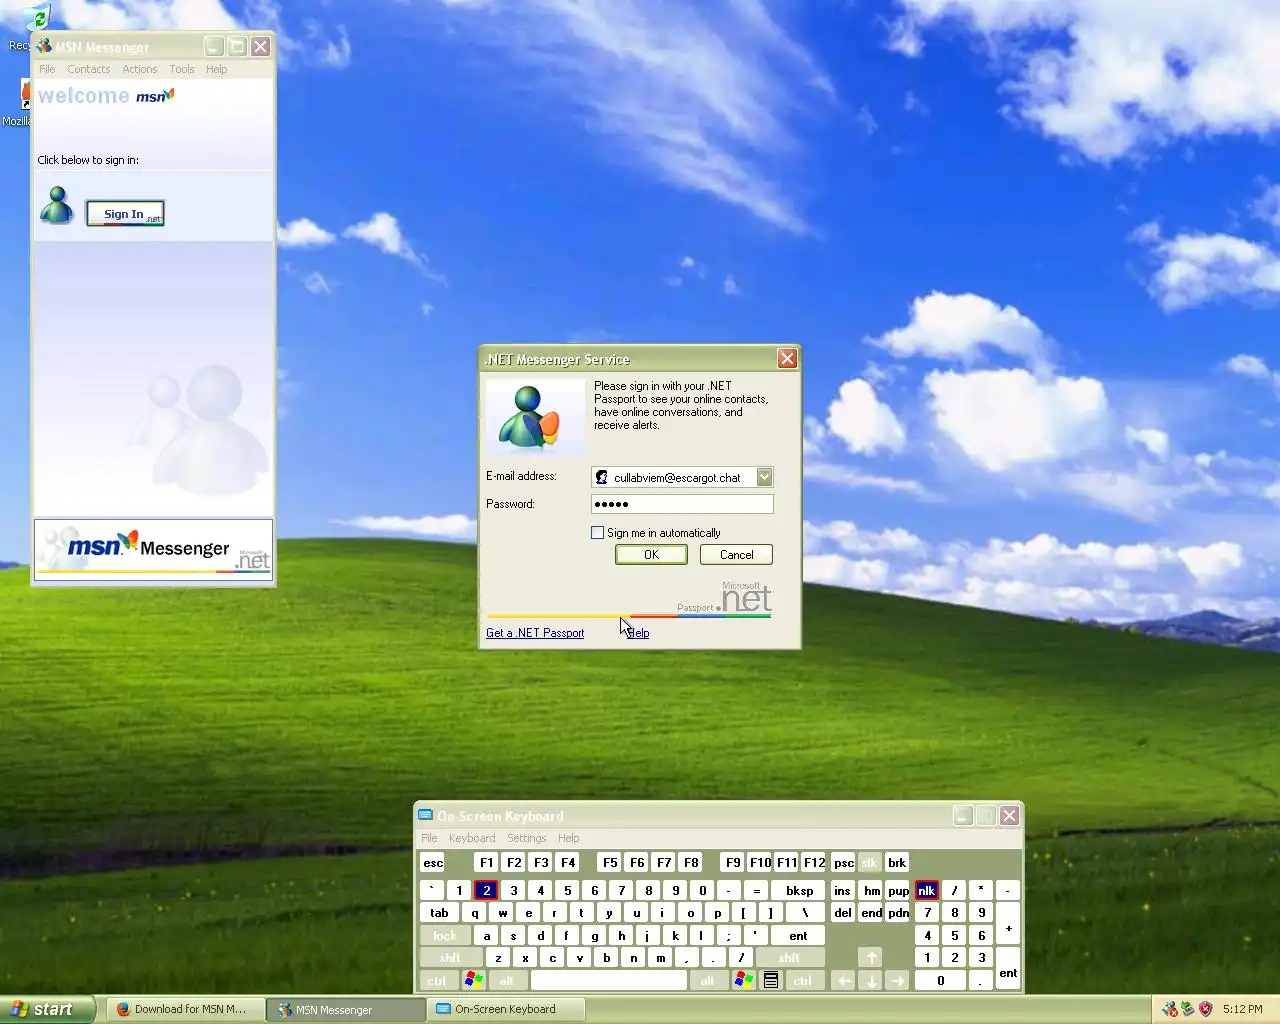Toggle the slk scroll lock key
The height and width of the screenshot is (1024, 1280).
[870, 863]
